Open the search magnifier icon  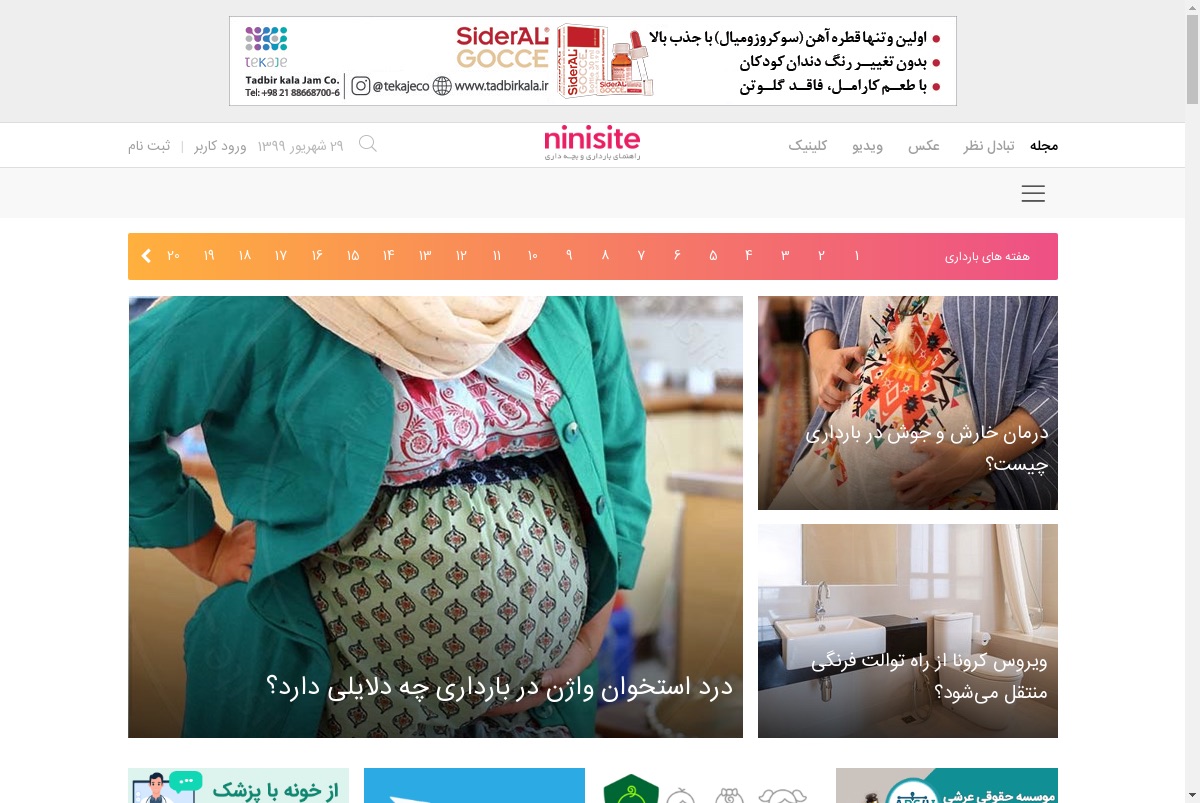pyautogui.click(x=368, y=144)
